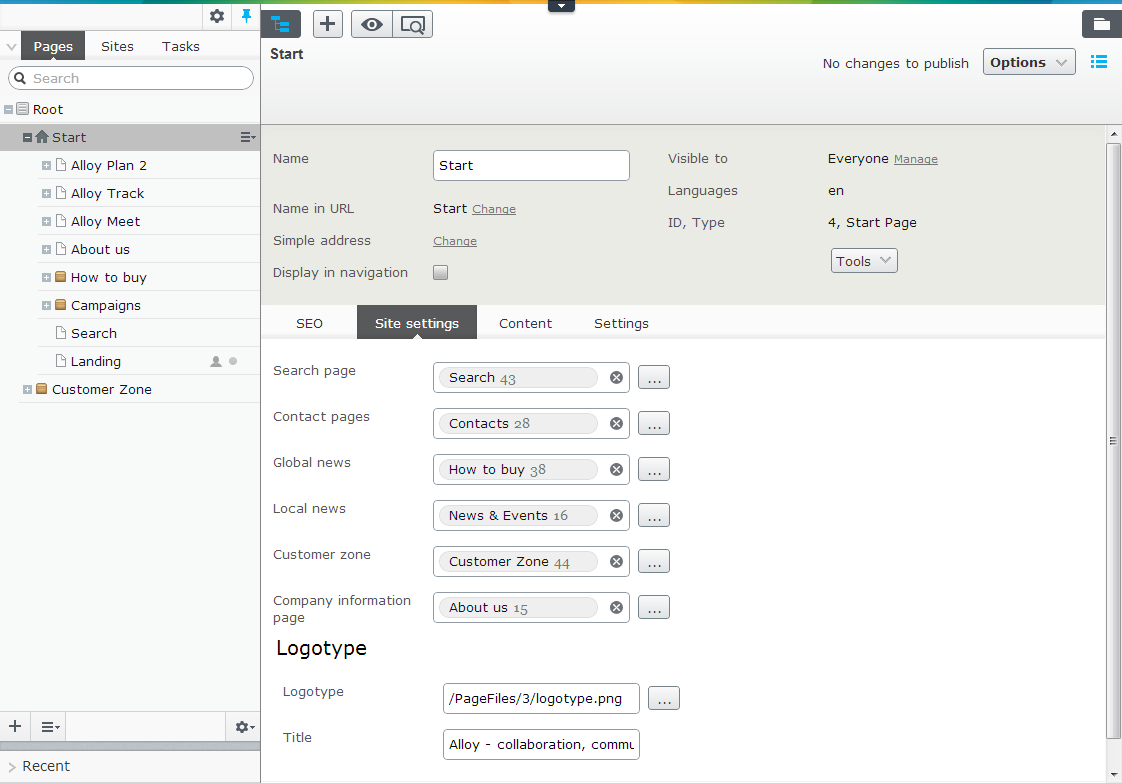Switch to the Tasks tab
This screenshot has height=783, width=1122.
(x=180, y=46)
